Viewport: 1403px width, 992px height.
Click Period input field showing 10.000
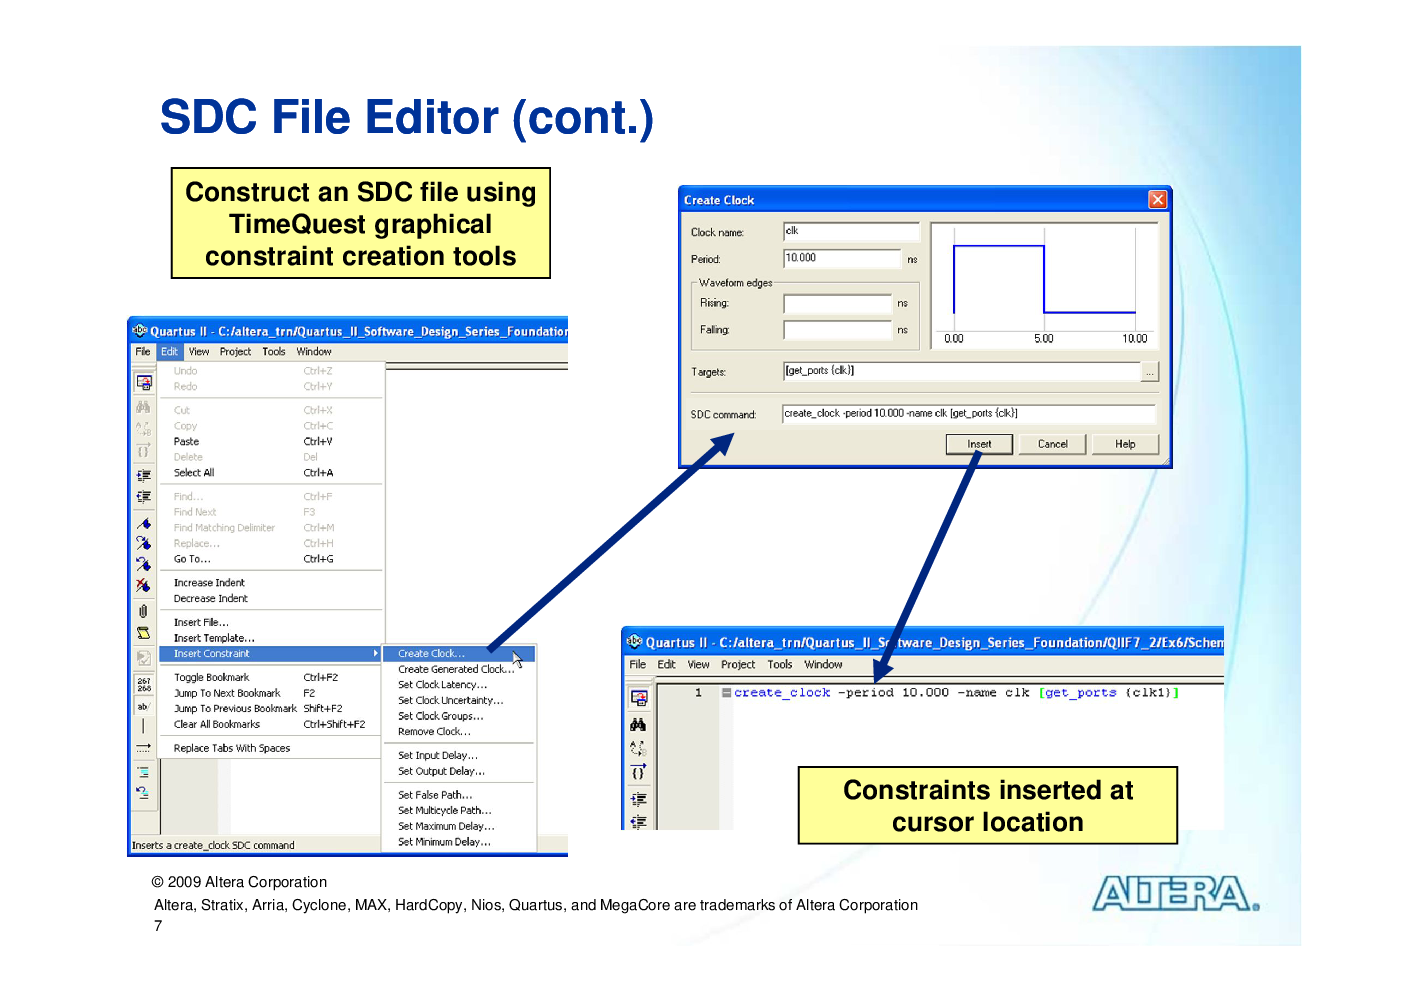coord(842,259)
